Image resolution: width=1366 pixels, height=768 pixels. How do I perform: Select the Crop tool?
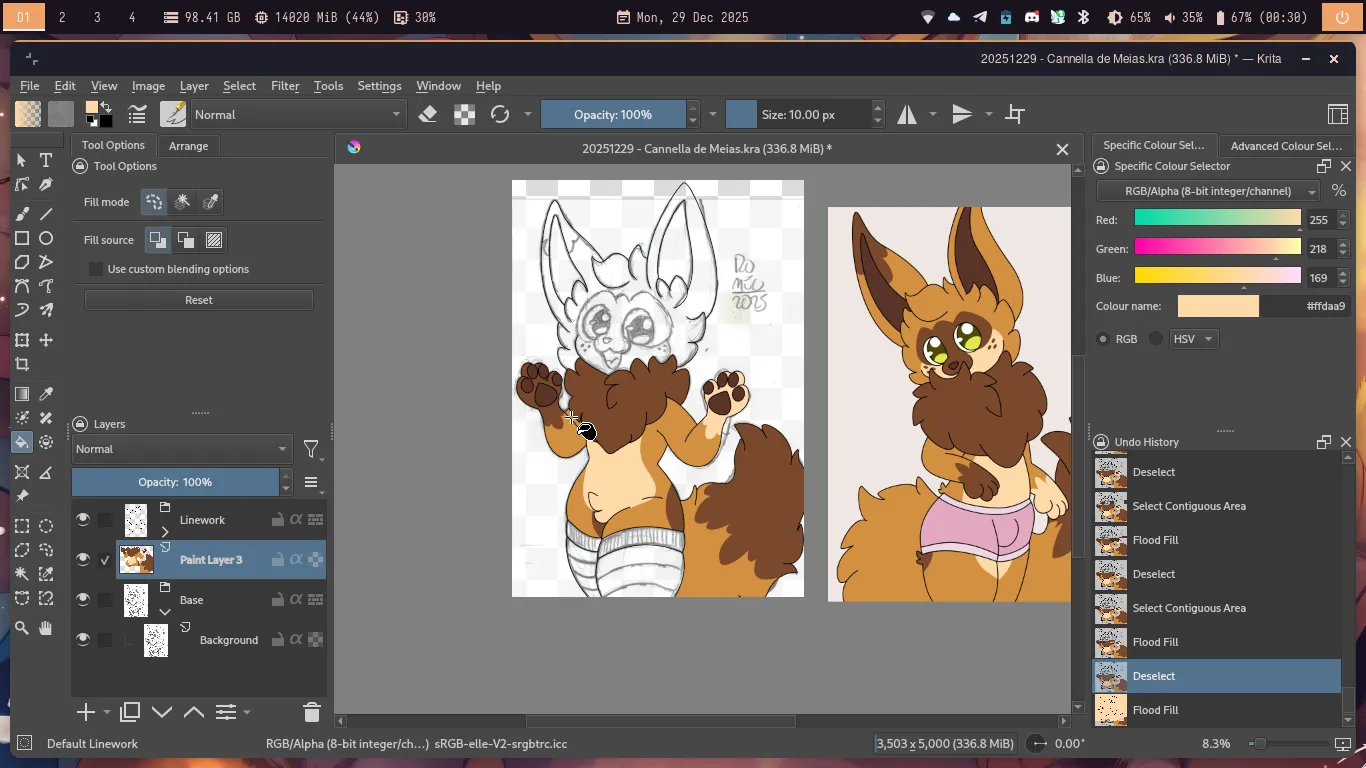click(x=22, y=365)
